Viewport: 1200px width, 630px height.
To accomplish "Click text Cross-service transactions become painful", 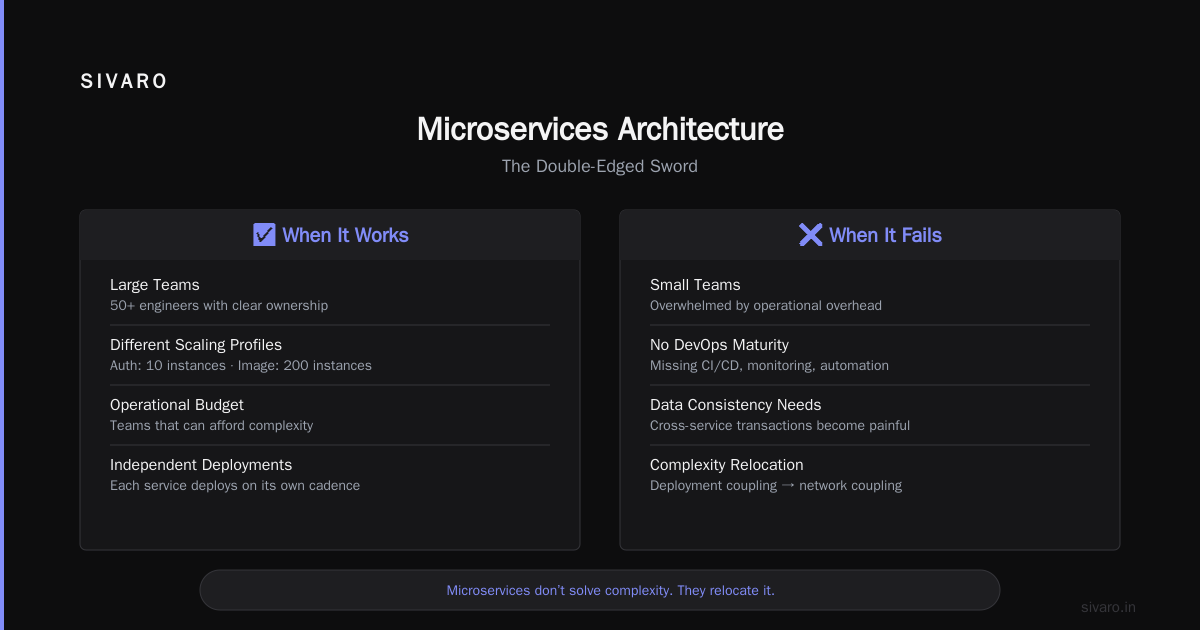I will tap(780, 426).
